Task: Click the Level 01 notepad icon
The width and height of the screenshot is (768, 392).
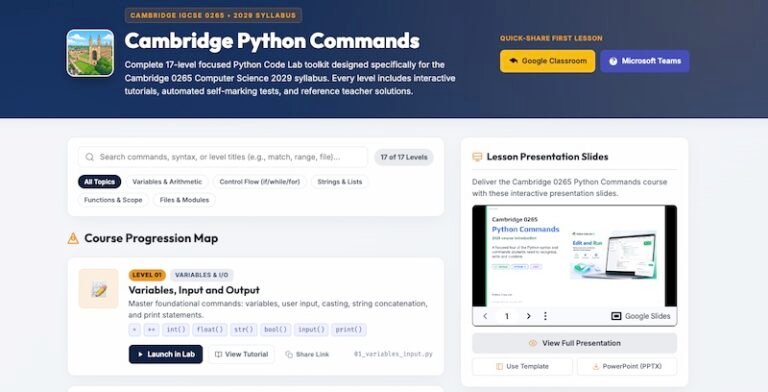Action: pyautogui.click(x=98, y=289)
